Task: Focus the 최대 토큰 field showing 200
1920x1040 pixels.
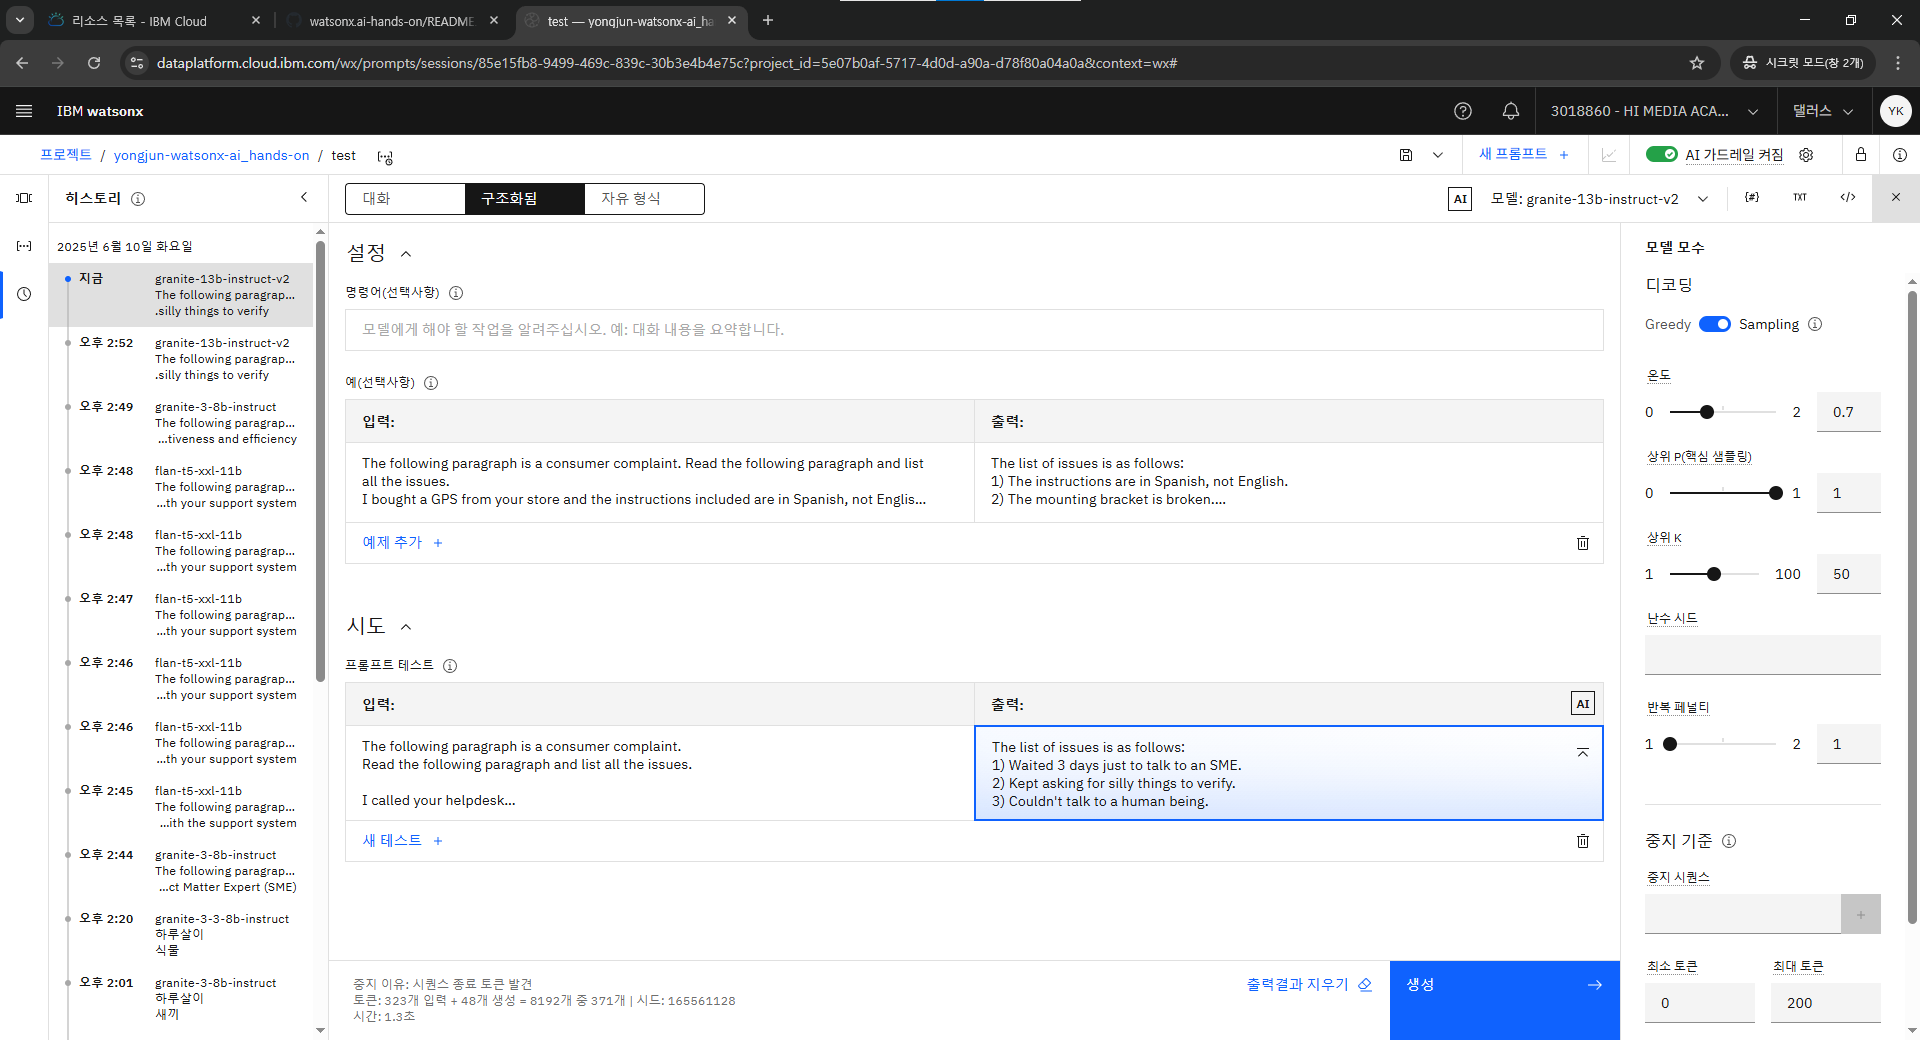Action: pyautogui.click(x=1826, y=1003)
